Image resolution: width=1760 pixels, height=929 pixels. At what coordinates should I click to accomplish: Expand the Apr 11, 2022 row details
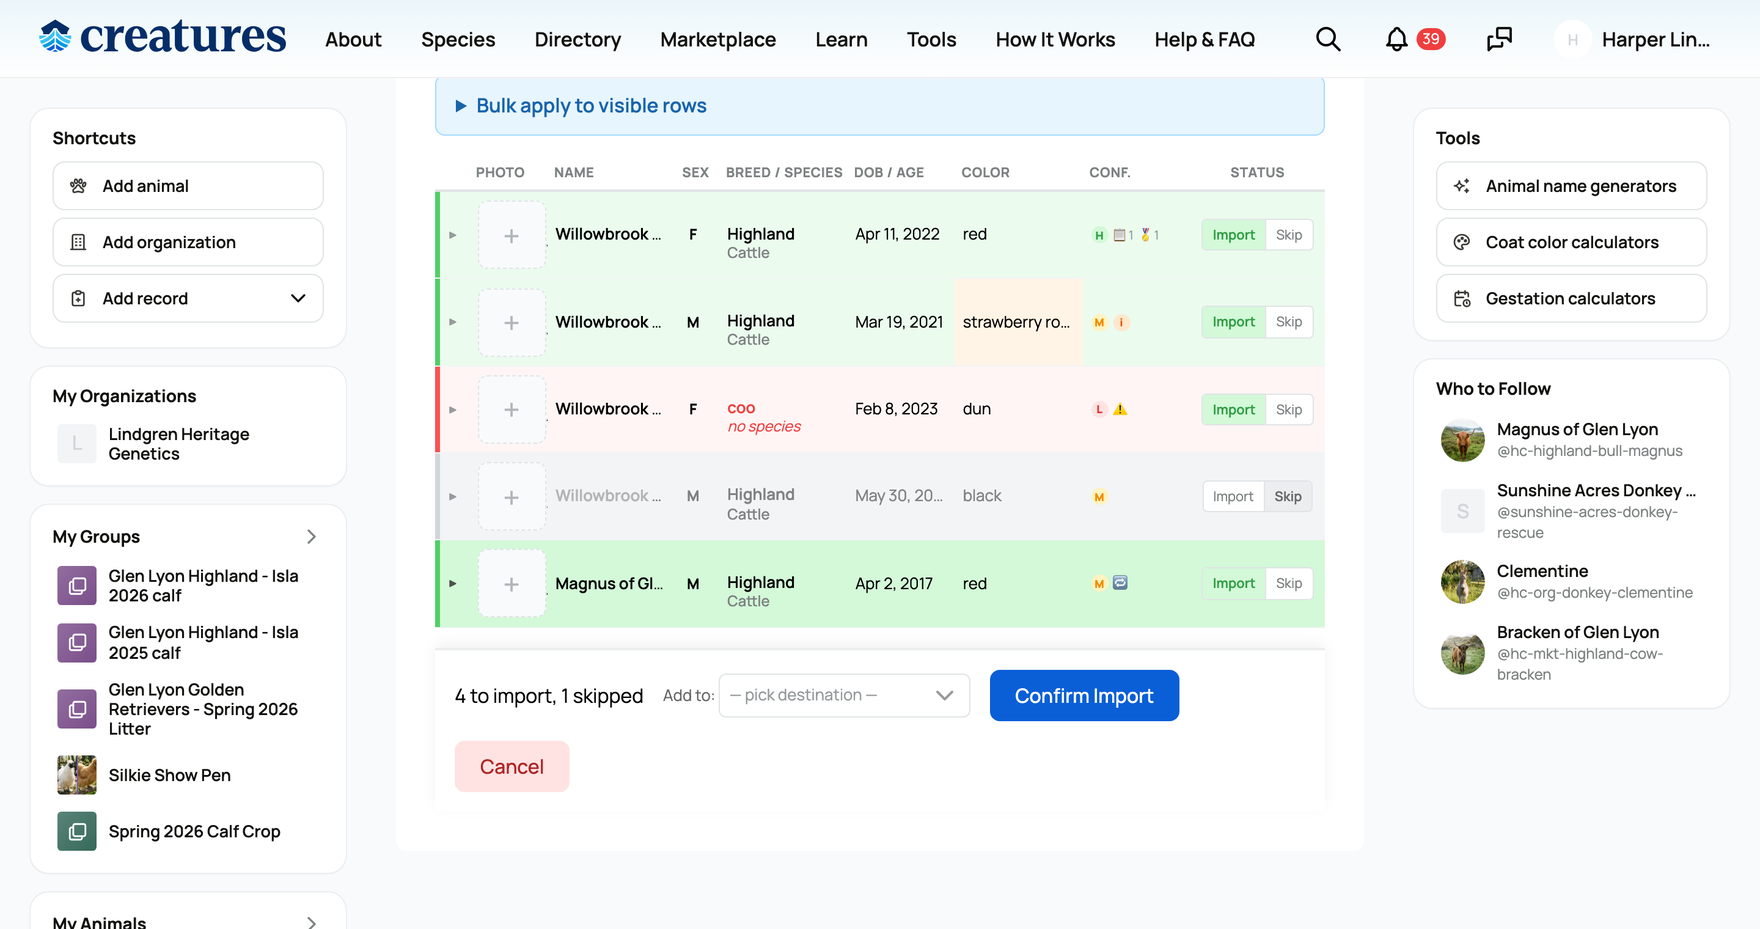[x=453, y=235]
